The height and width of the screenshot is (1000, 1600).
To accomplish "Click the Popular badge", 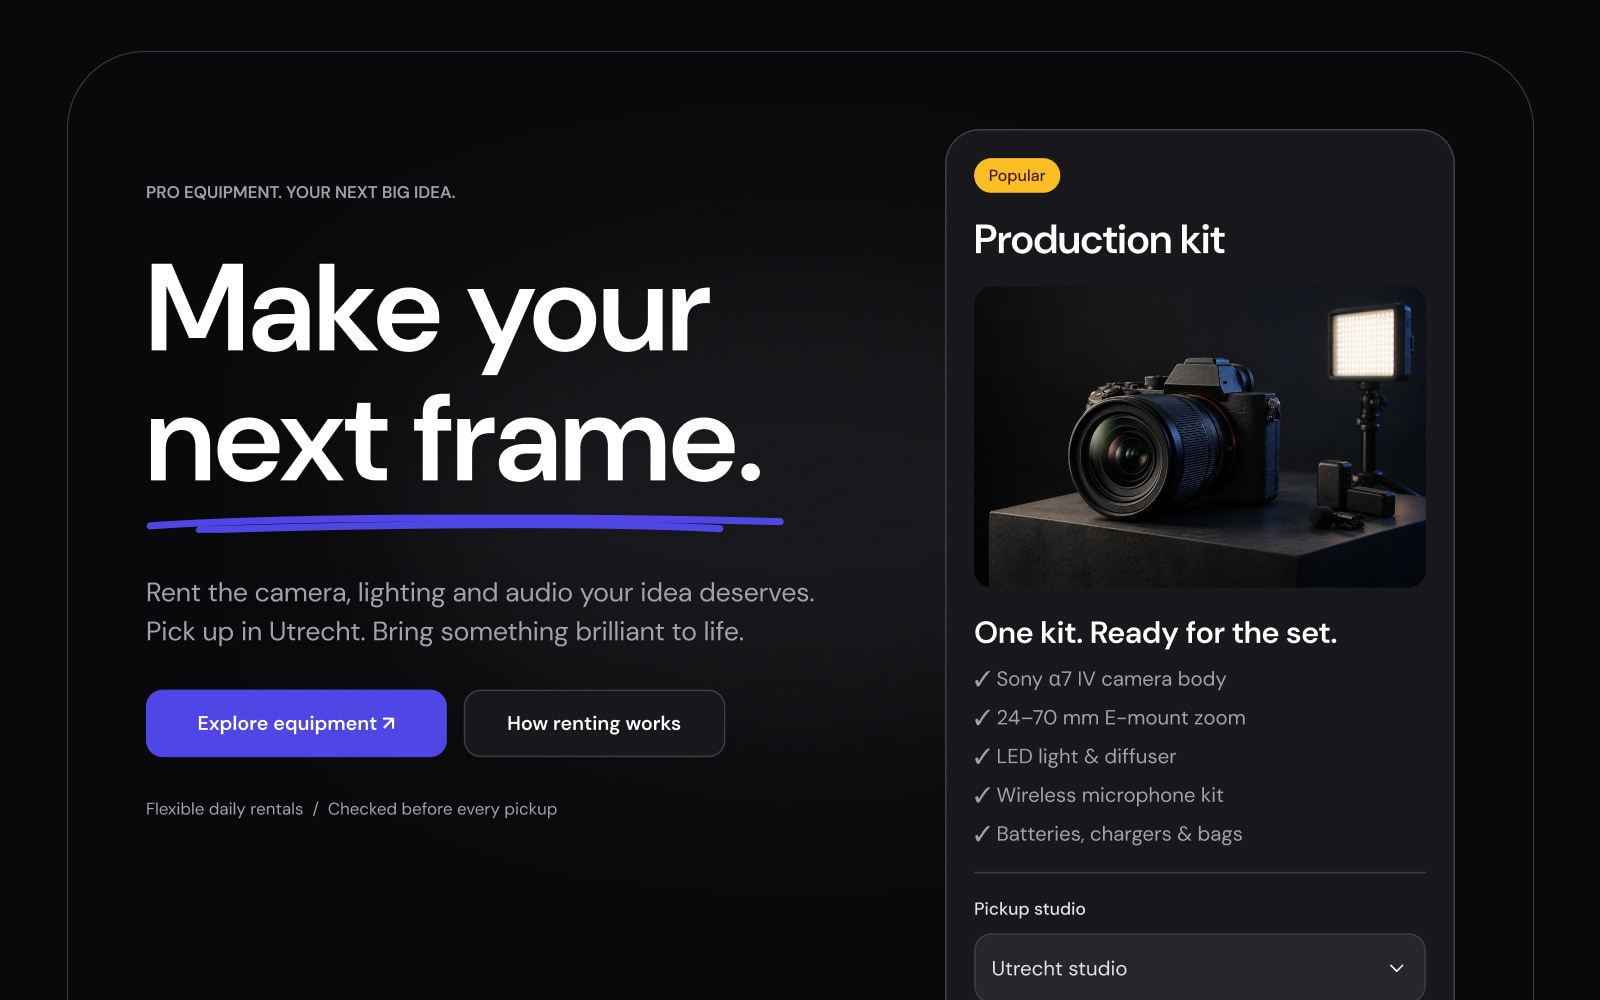I will (x=1017, y=175).
